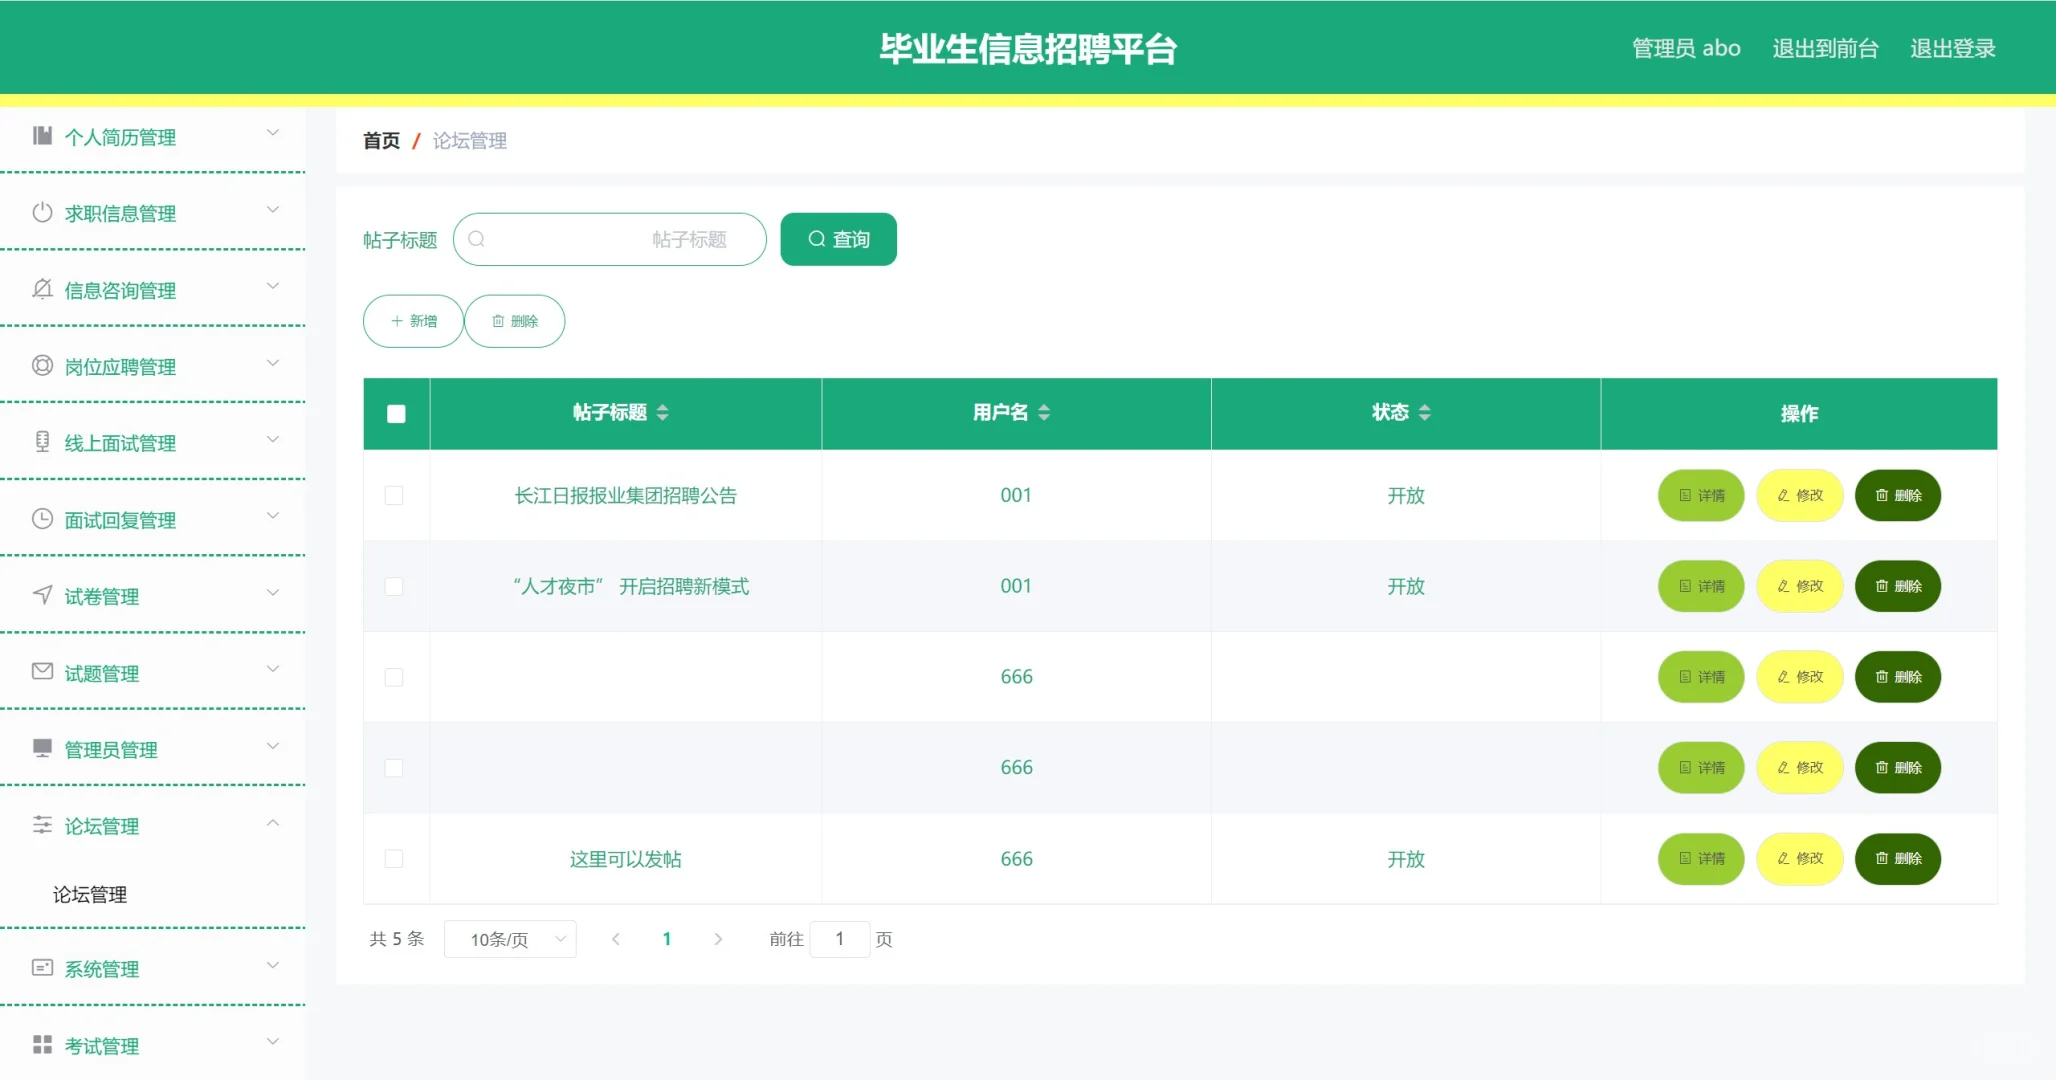The image size is (2056, 1080).
Task: Open the 10条/页 page size dropdown
Action: [510, 938]
